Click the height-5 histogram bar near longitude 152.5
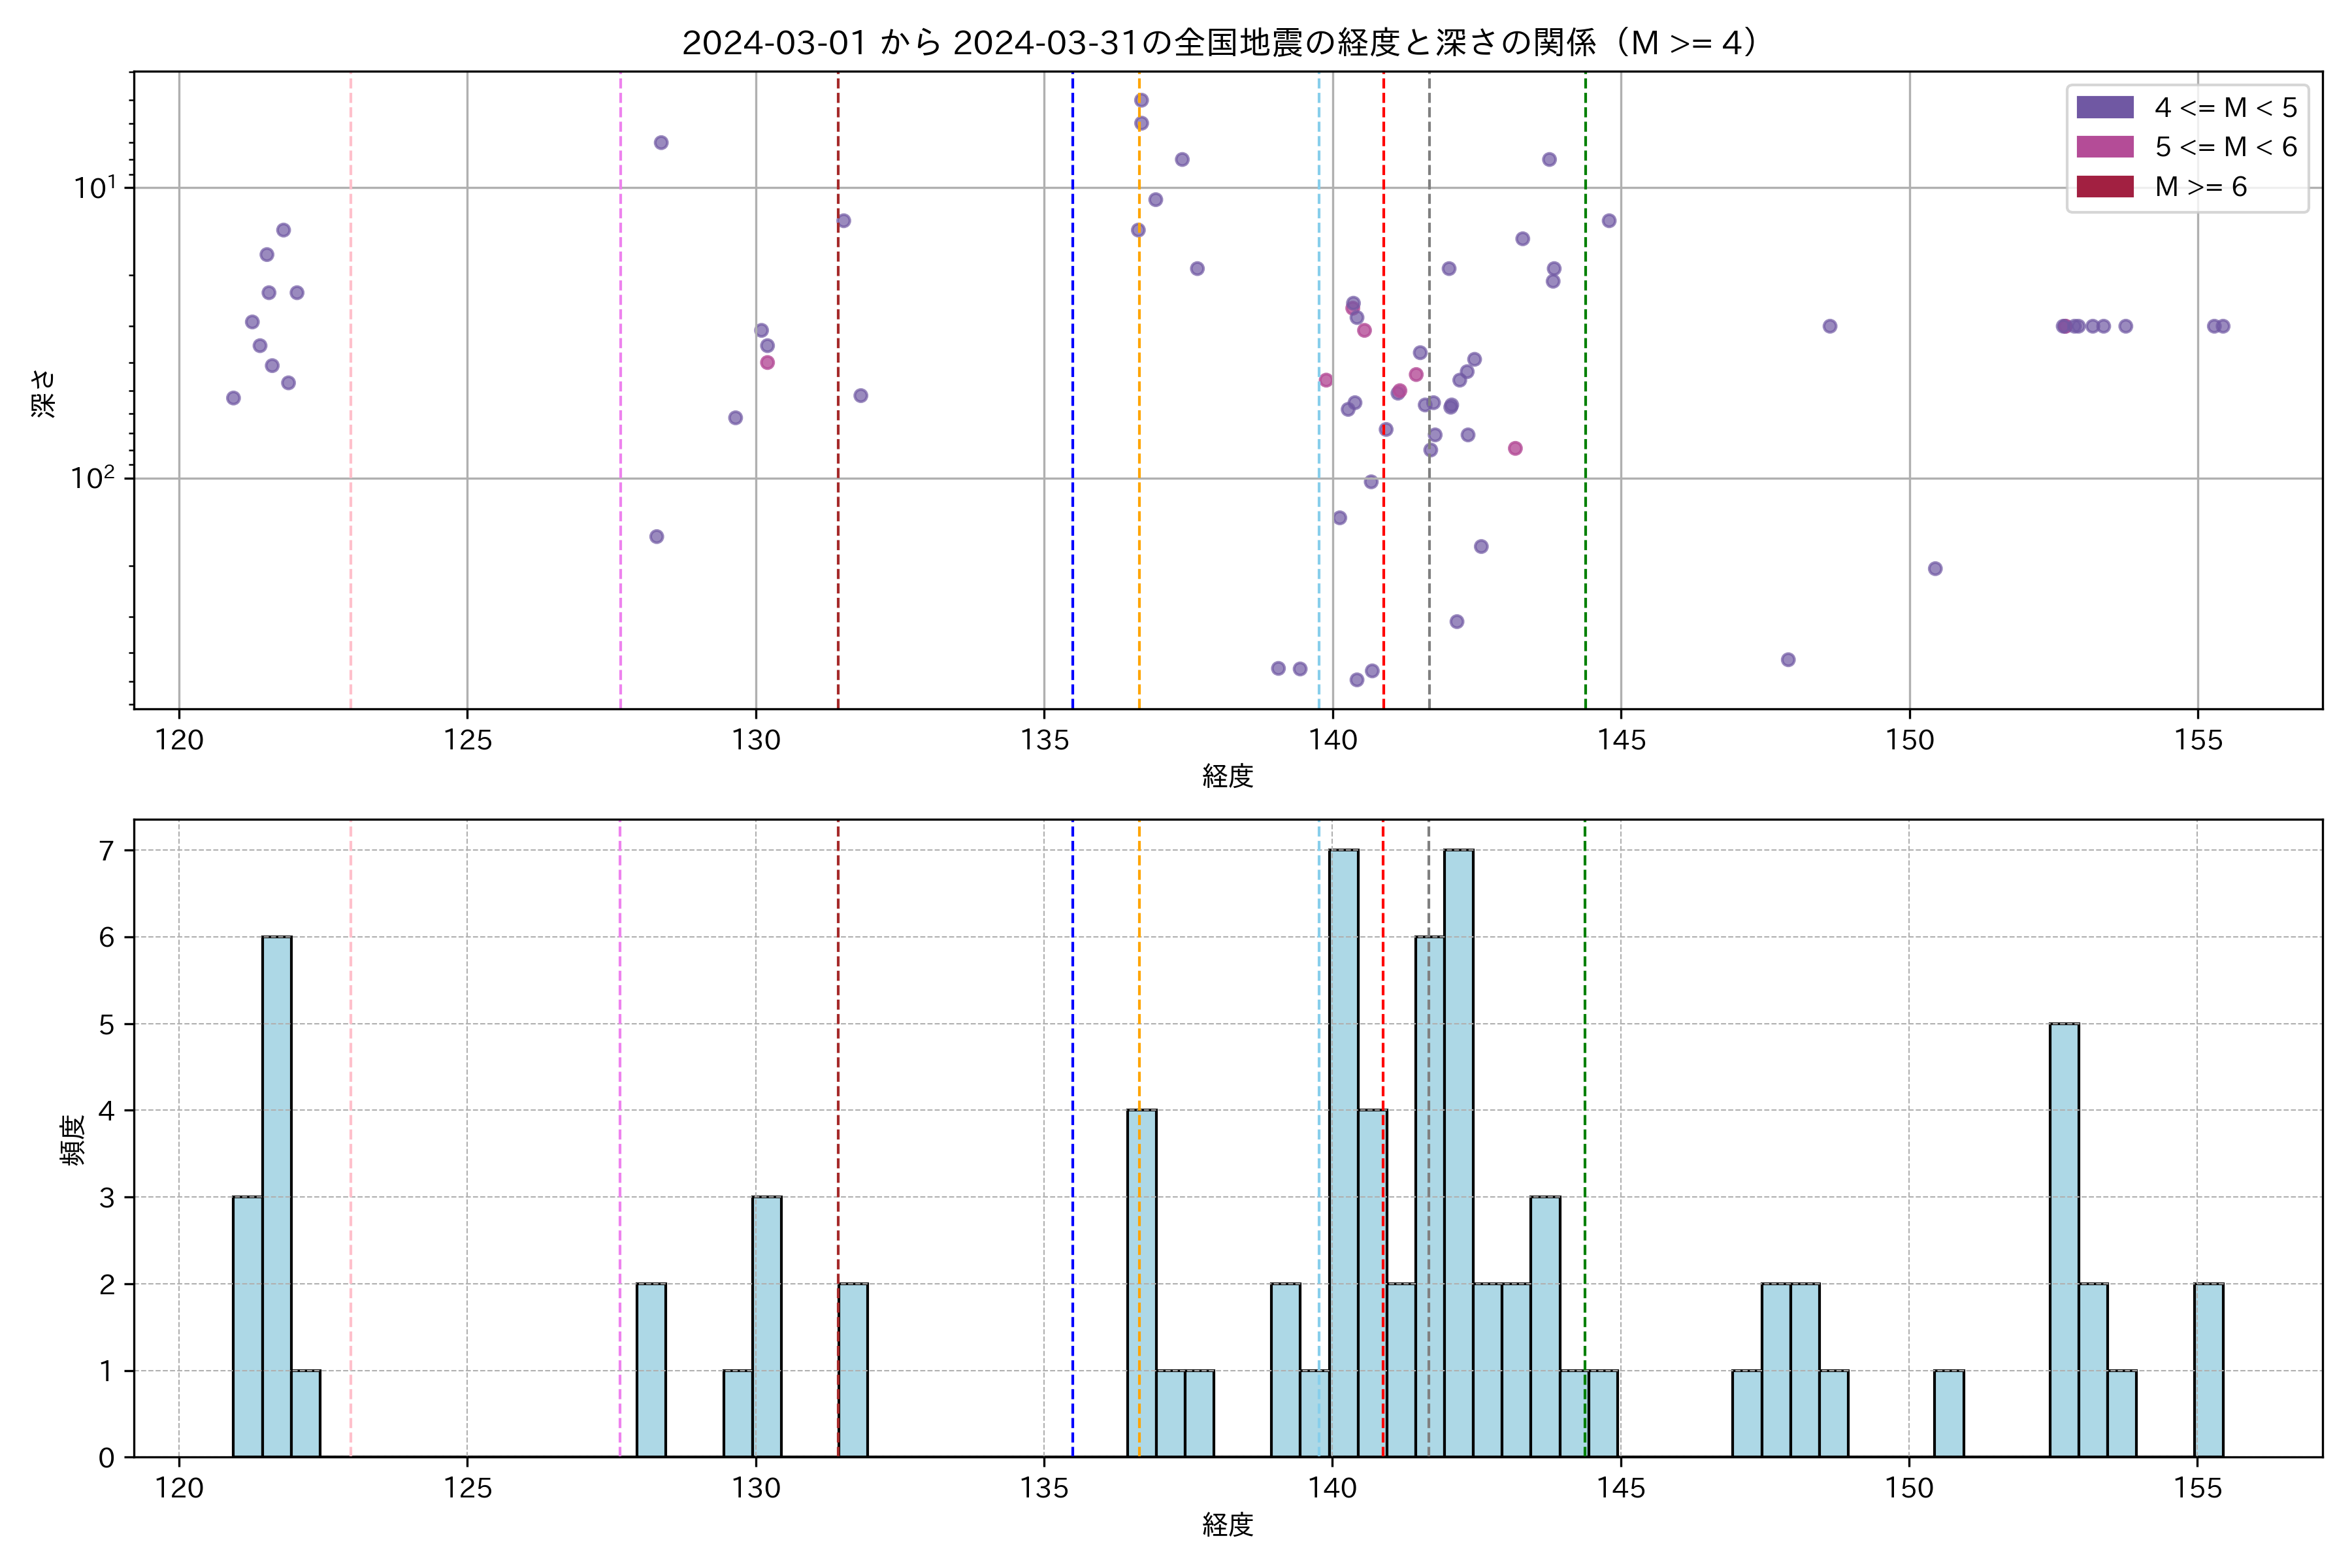Image resolution: width=2352 pixels, height=1568 pixels. pos(2064,1240)
